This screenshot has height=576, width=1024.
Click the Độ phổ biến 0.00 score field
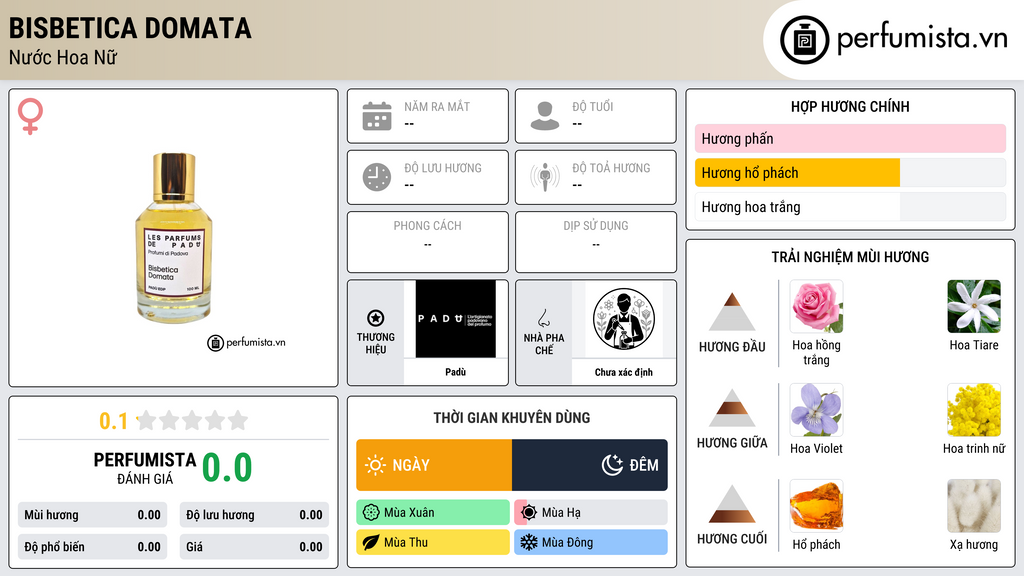93,547
